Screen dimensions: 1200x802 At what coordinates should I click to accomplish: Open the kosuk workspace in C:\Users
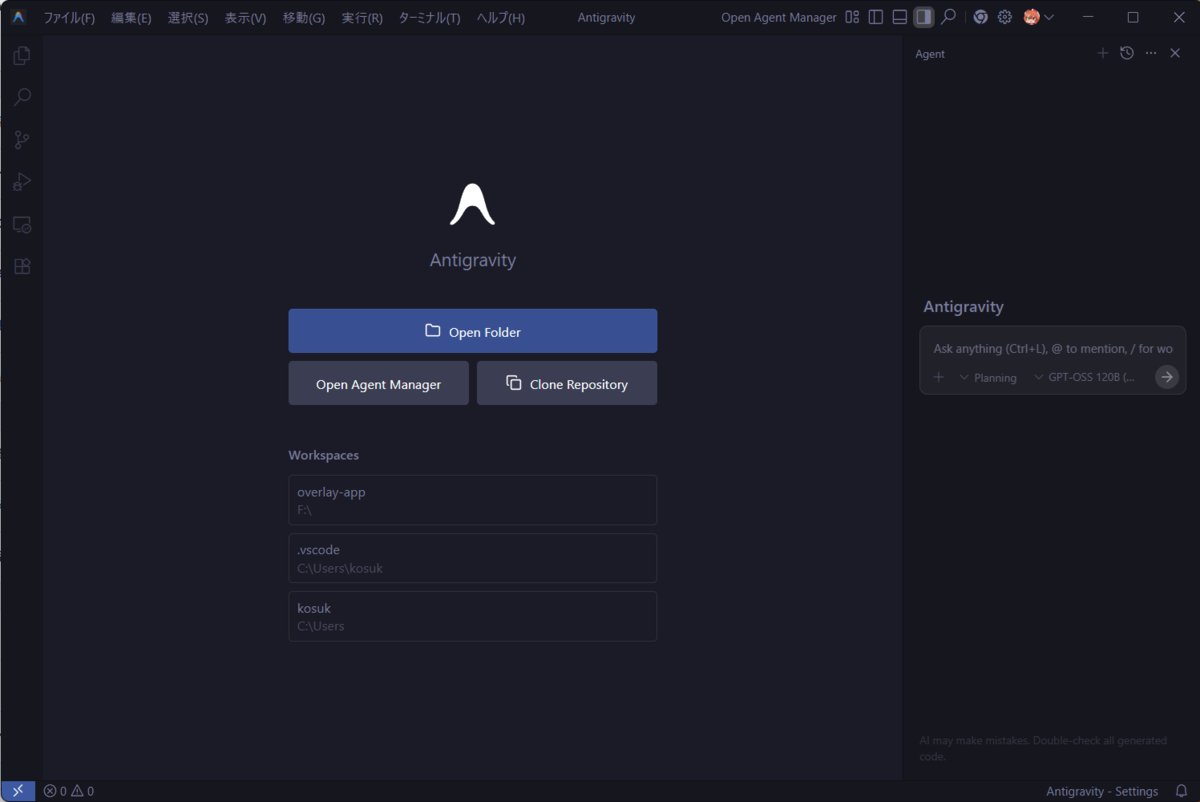(473, 616)
